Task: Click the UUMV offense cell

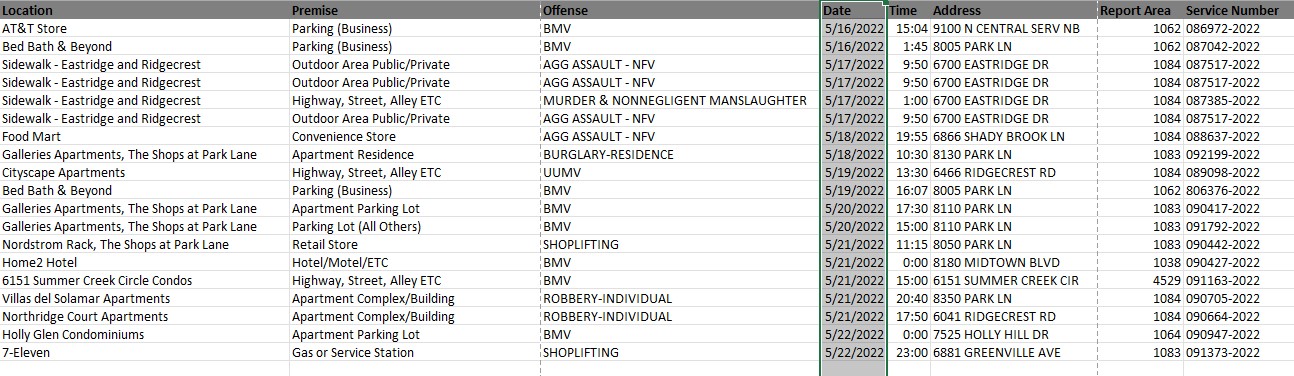Action: [680, 172]
